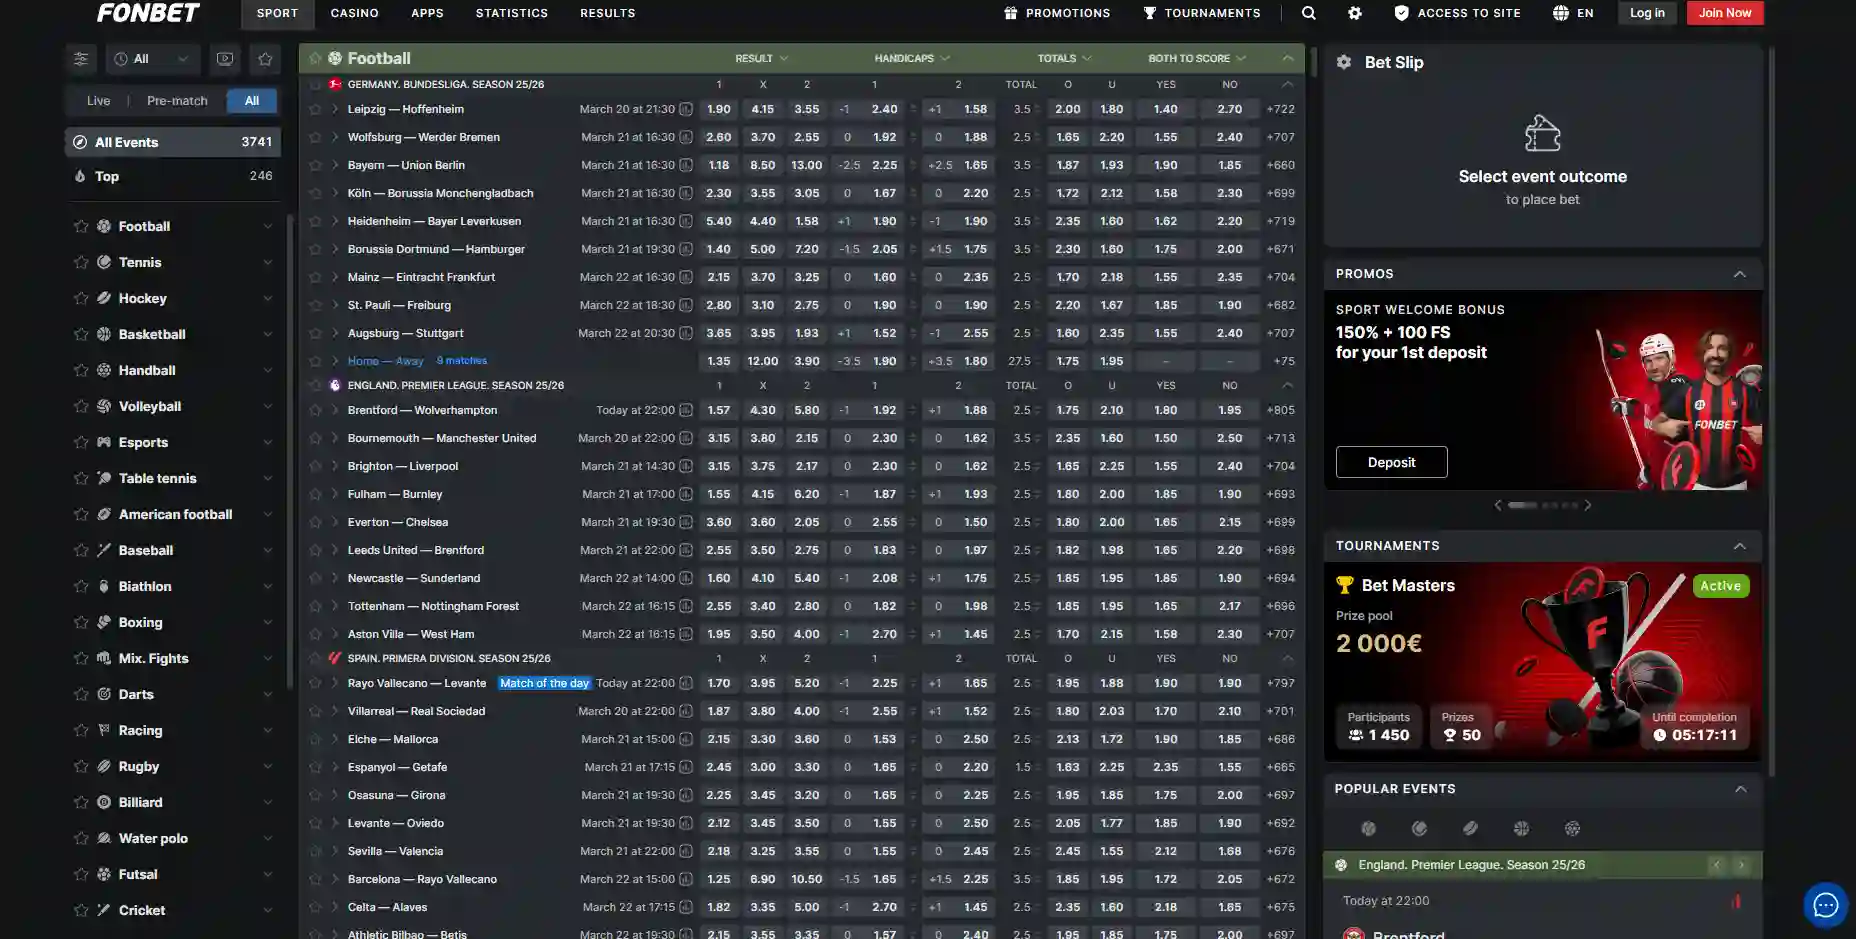The height and width of the screenshot is (939, 1856).
Task: Open the Bet Masters tournament card
Action: pos(1543,662)
